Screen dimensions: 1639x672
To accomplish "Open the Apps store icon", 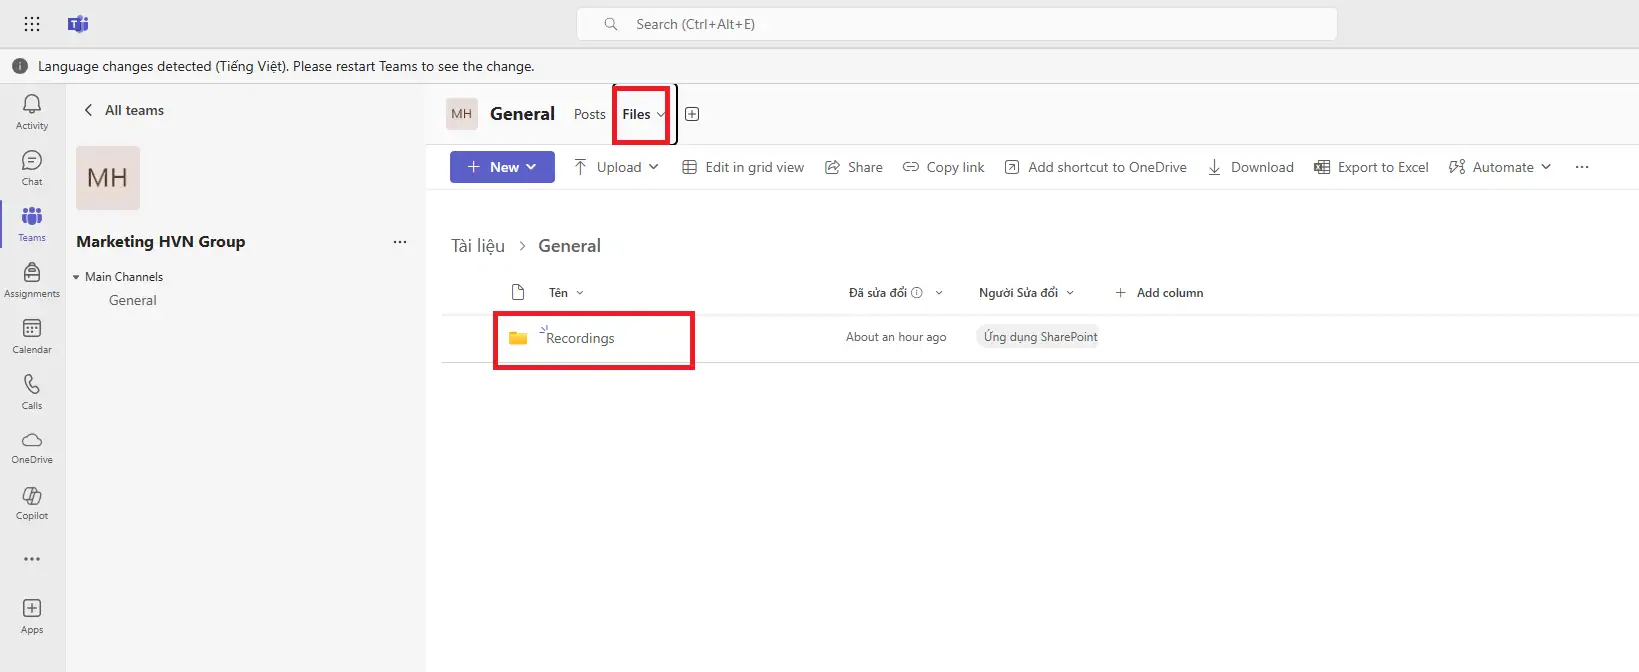I will coord(32,615).
